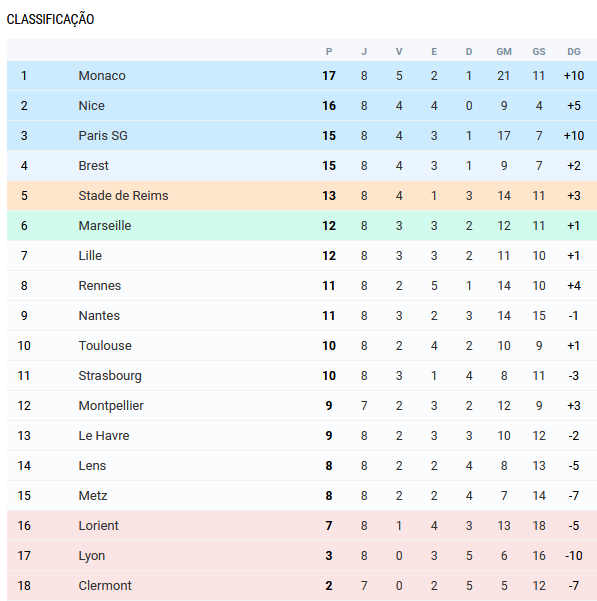
Task: Click the GM goals scored header
Action: [504, 52]
